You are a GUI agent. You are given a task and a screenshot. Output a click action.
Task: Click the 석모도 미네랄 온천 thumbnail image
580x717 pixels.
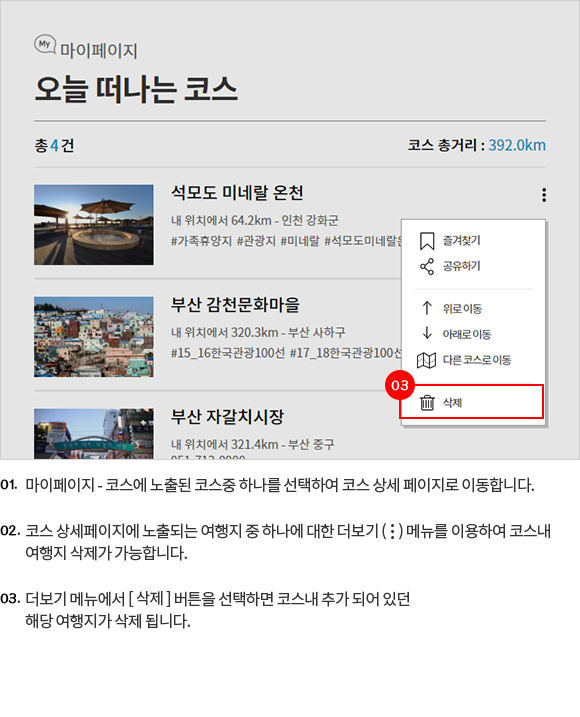(94, 225)
